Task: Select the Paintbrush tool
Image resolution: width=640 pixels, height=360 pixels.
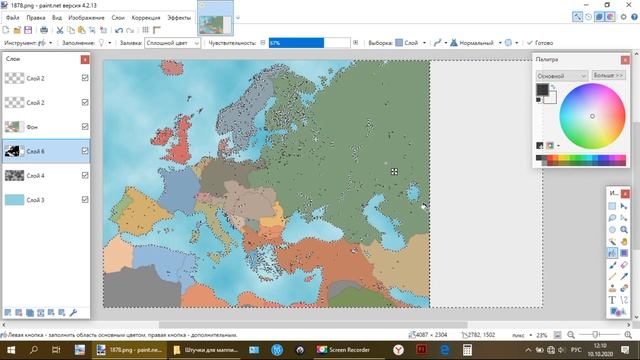Action: pos(612,265)
